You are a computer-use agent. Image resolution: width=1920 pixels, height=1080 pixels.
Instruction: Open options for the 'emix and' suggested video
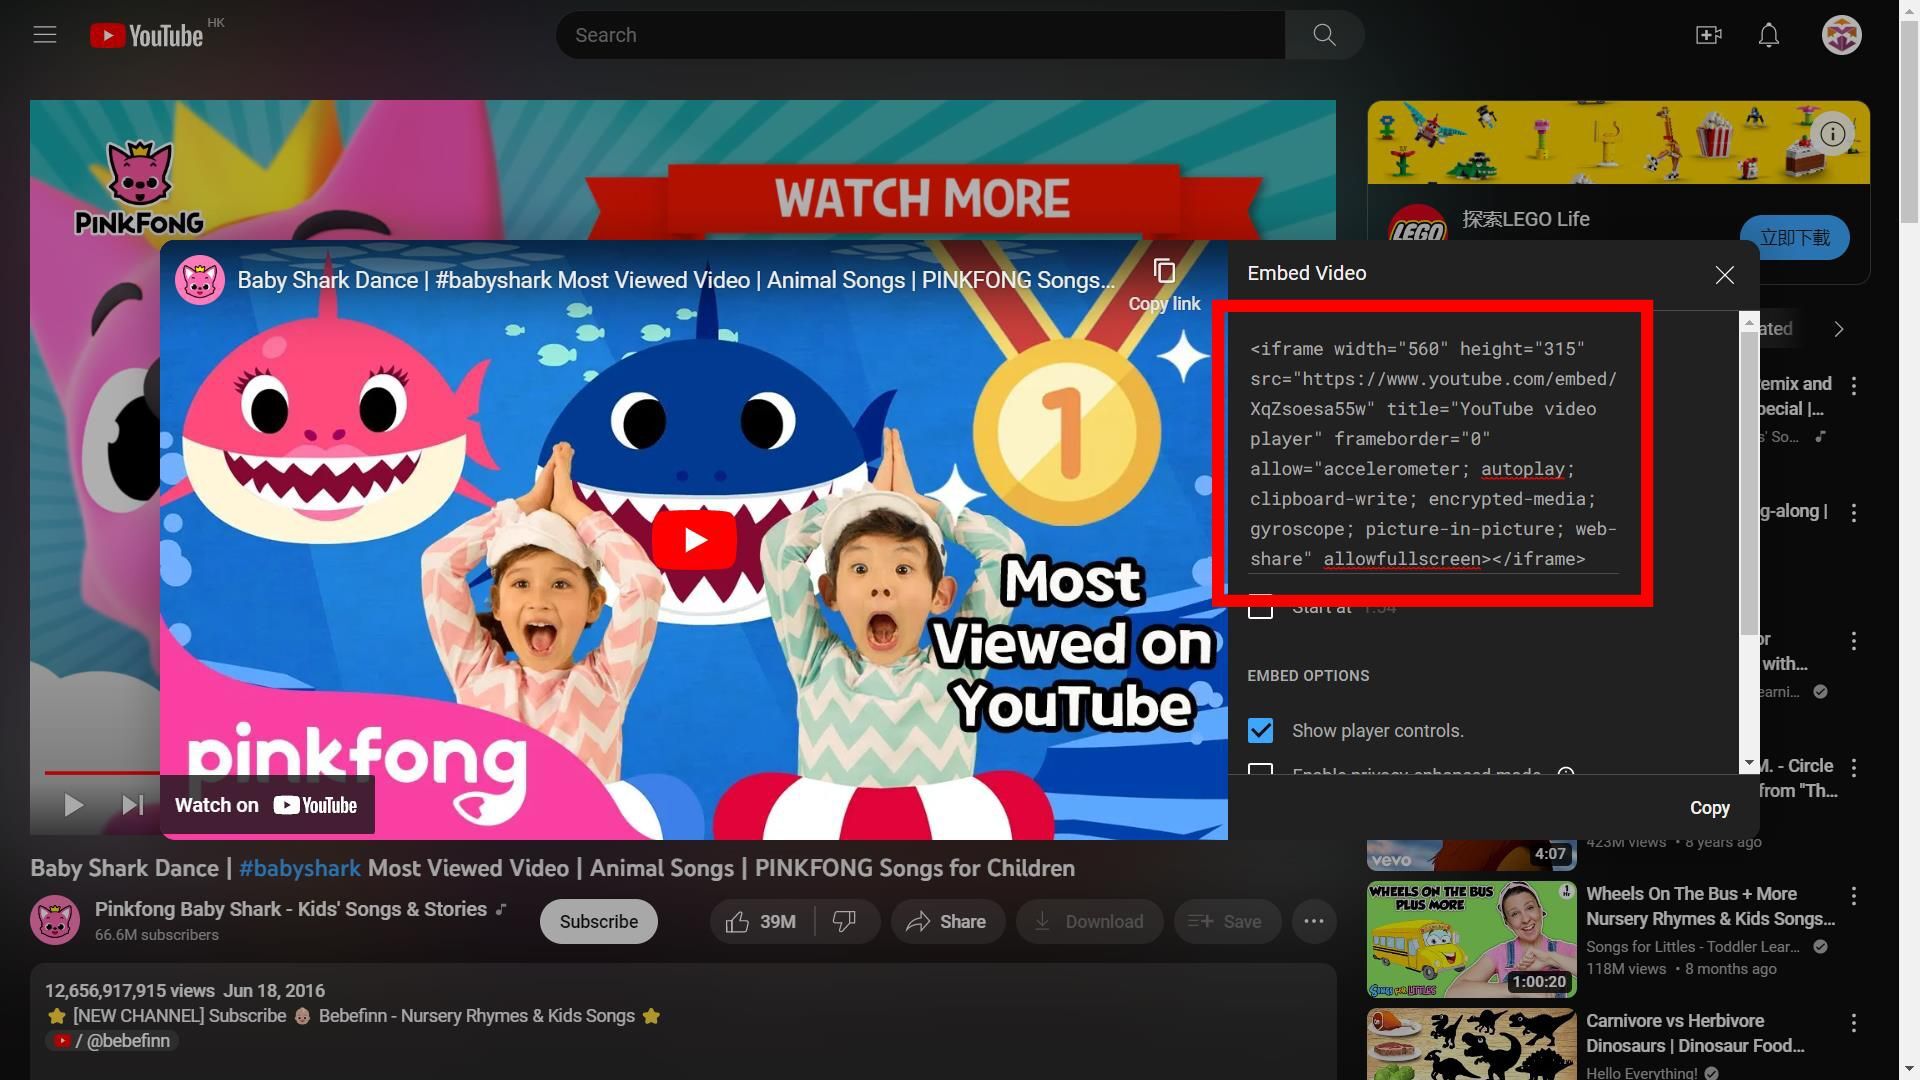(1854, 386)
